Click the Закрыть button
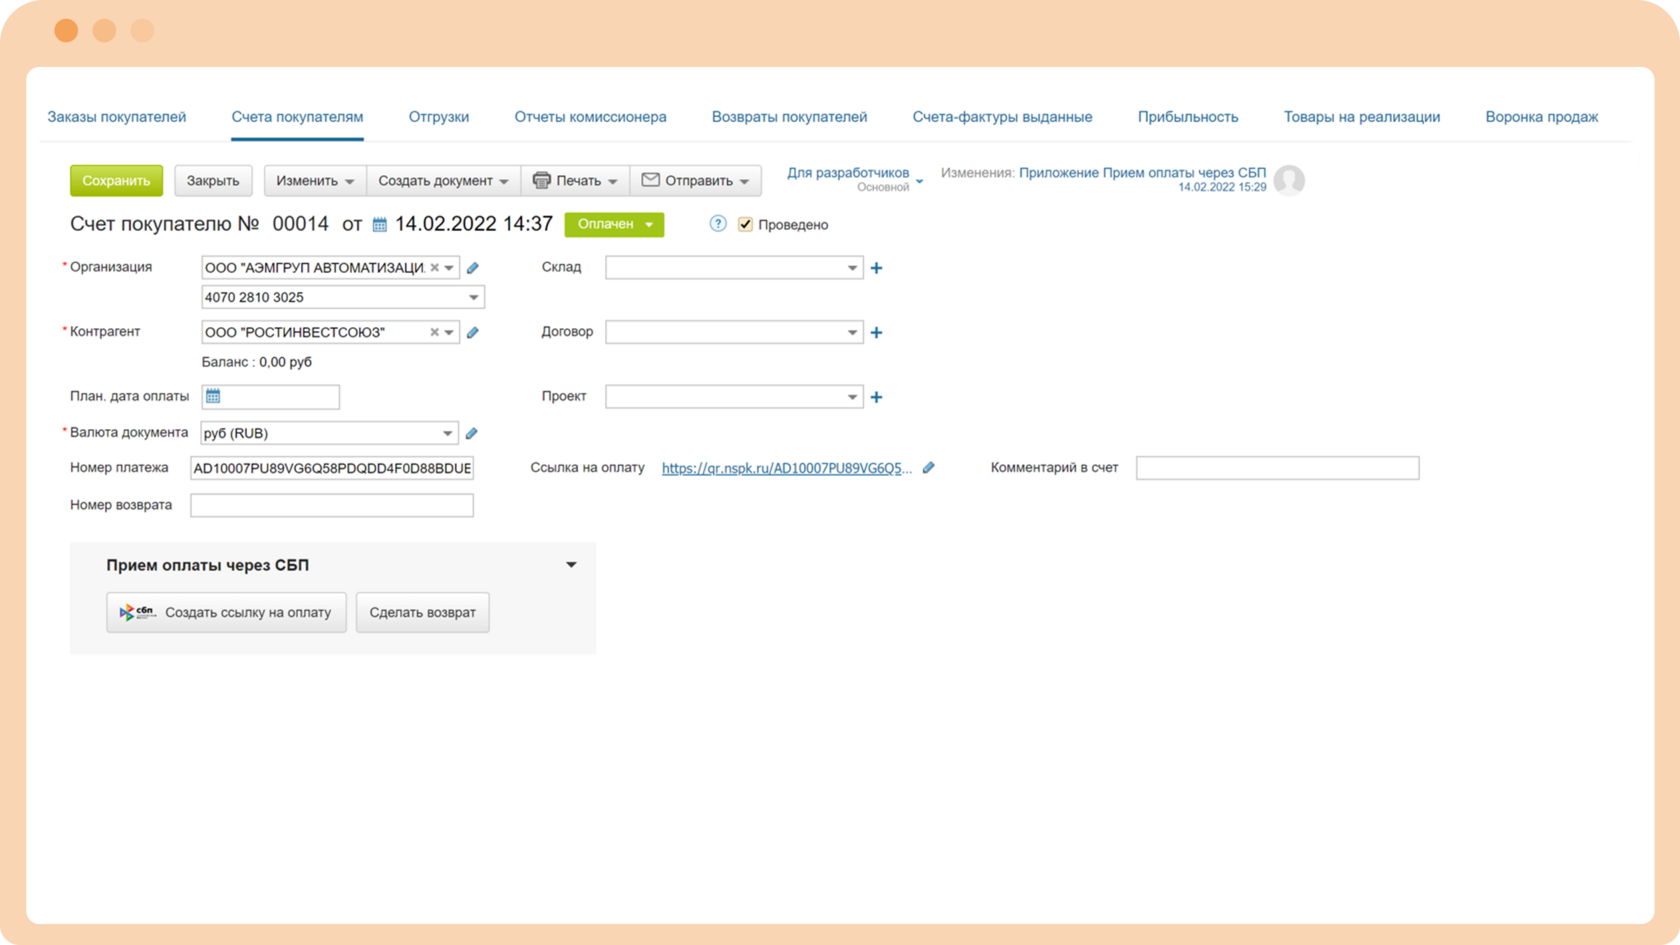This screenshot has height=945, width=1680. click(x=213, y=181)
